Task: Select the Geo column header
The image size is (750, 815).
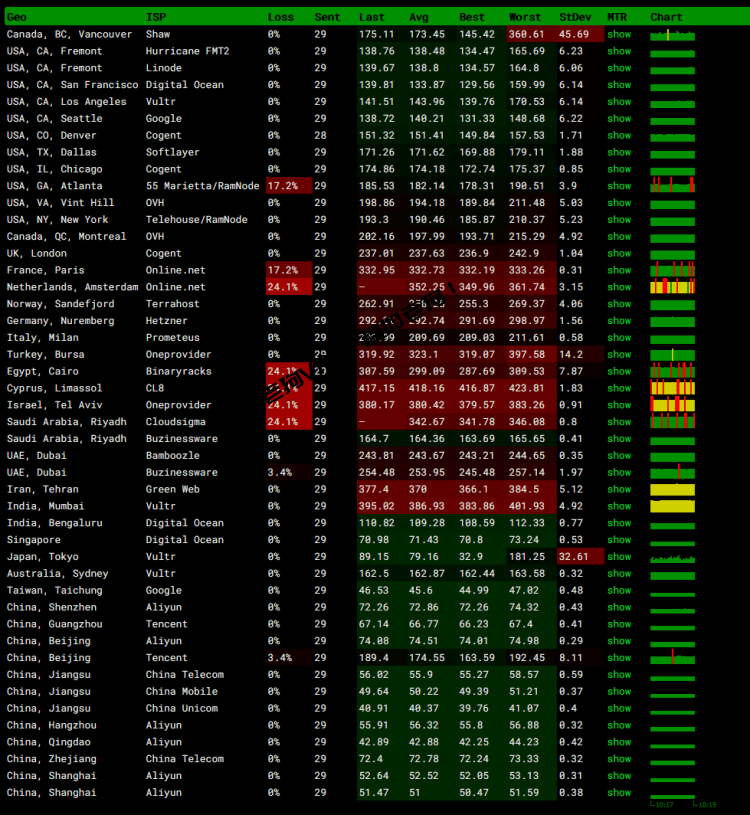Action: coord(17,17)
